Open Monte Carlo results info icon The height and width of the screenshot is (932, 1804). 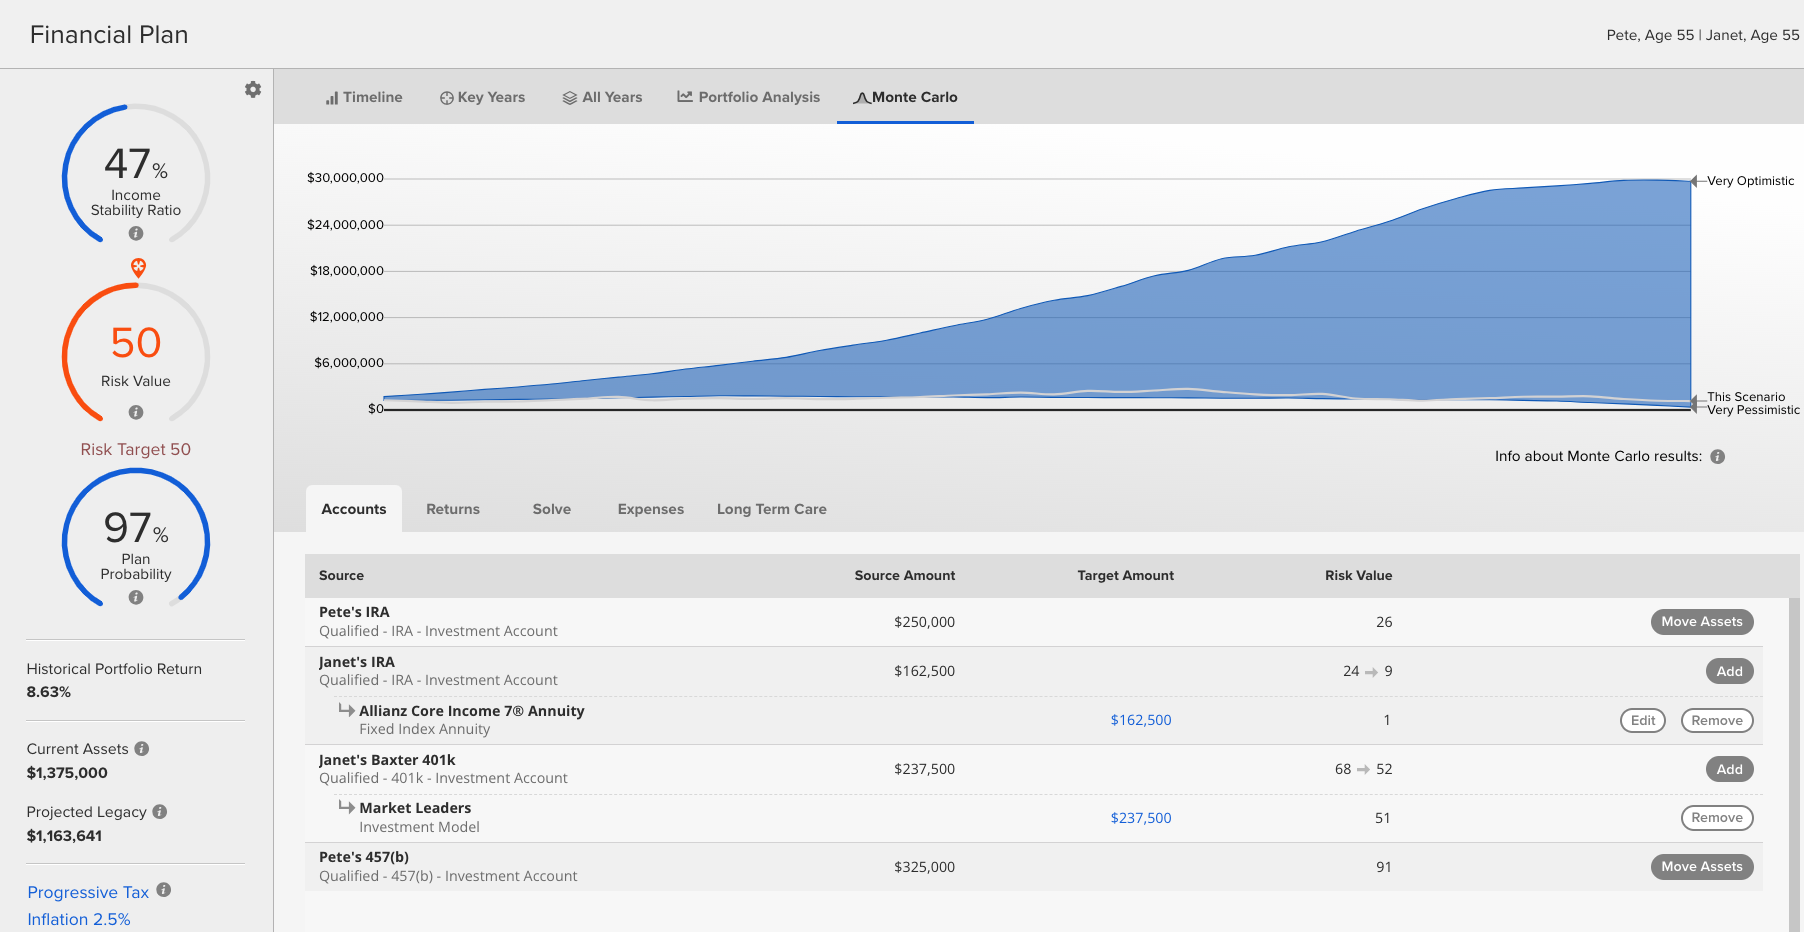click(x=1718, y=456)
